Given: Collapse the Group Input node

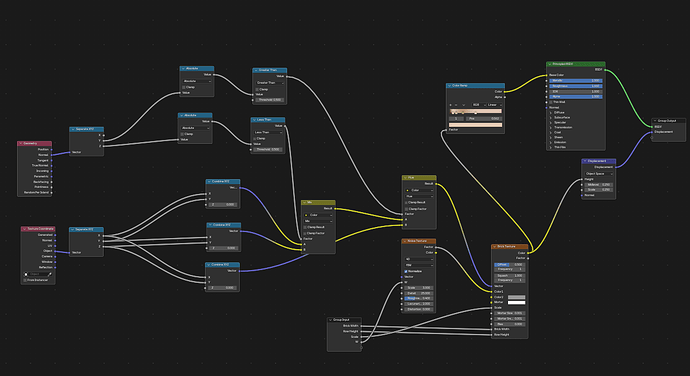Looking at the screenshot, I should pyautogui.click(x=330, y=320).
